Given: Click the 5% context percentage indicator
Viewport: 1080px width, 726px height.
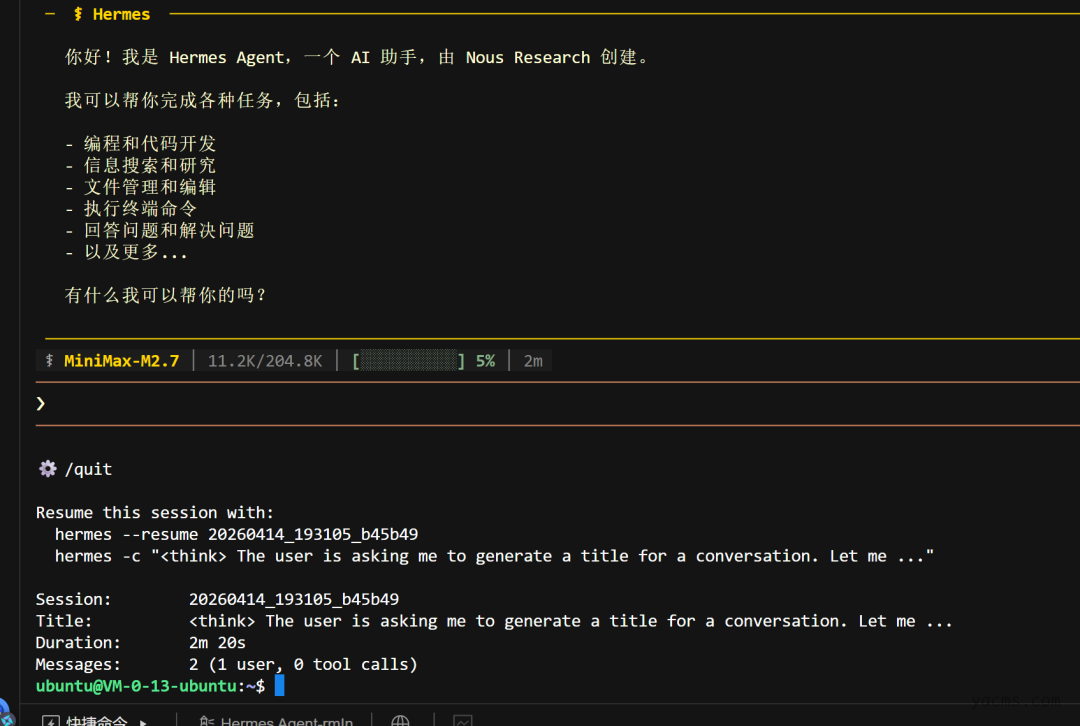Looking at the screenshot, I should pyautogui.click(x=485, y=361).
